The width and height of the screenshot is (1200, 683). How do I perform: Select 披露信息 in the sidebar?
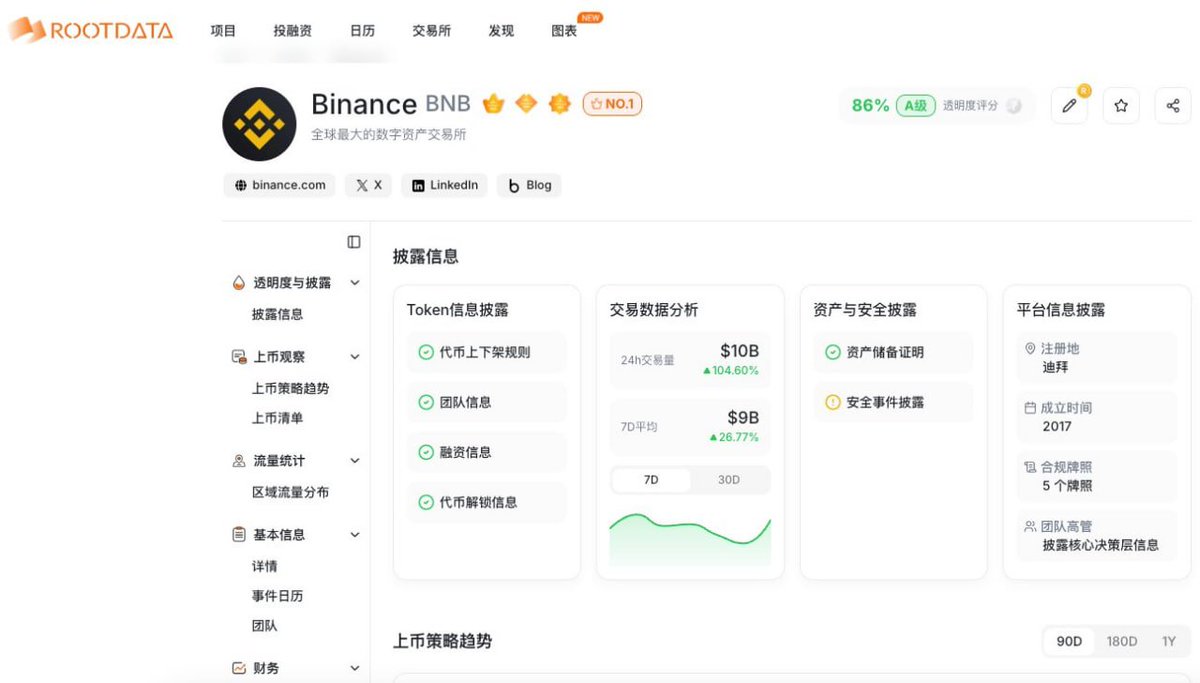[x=277, y=314]
